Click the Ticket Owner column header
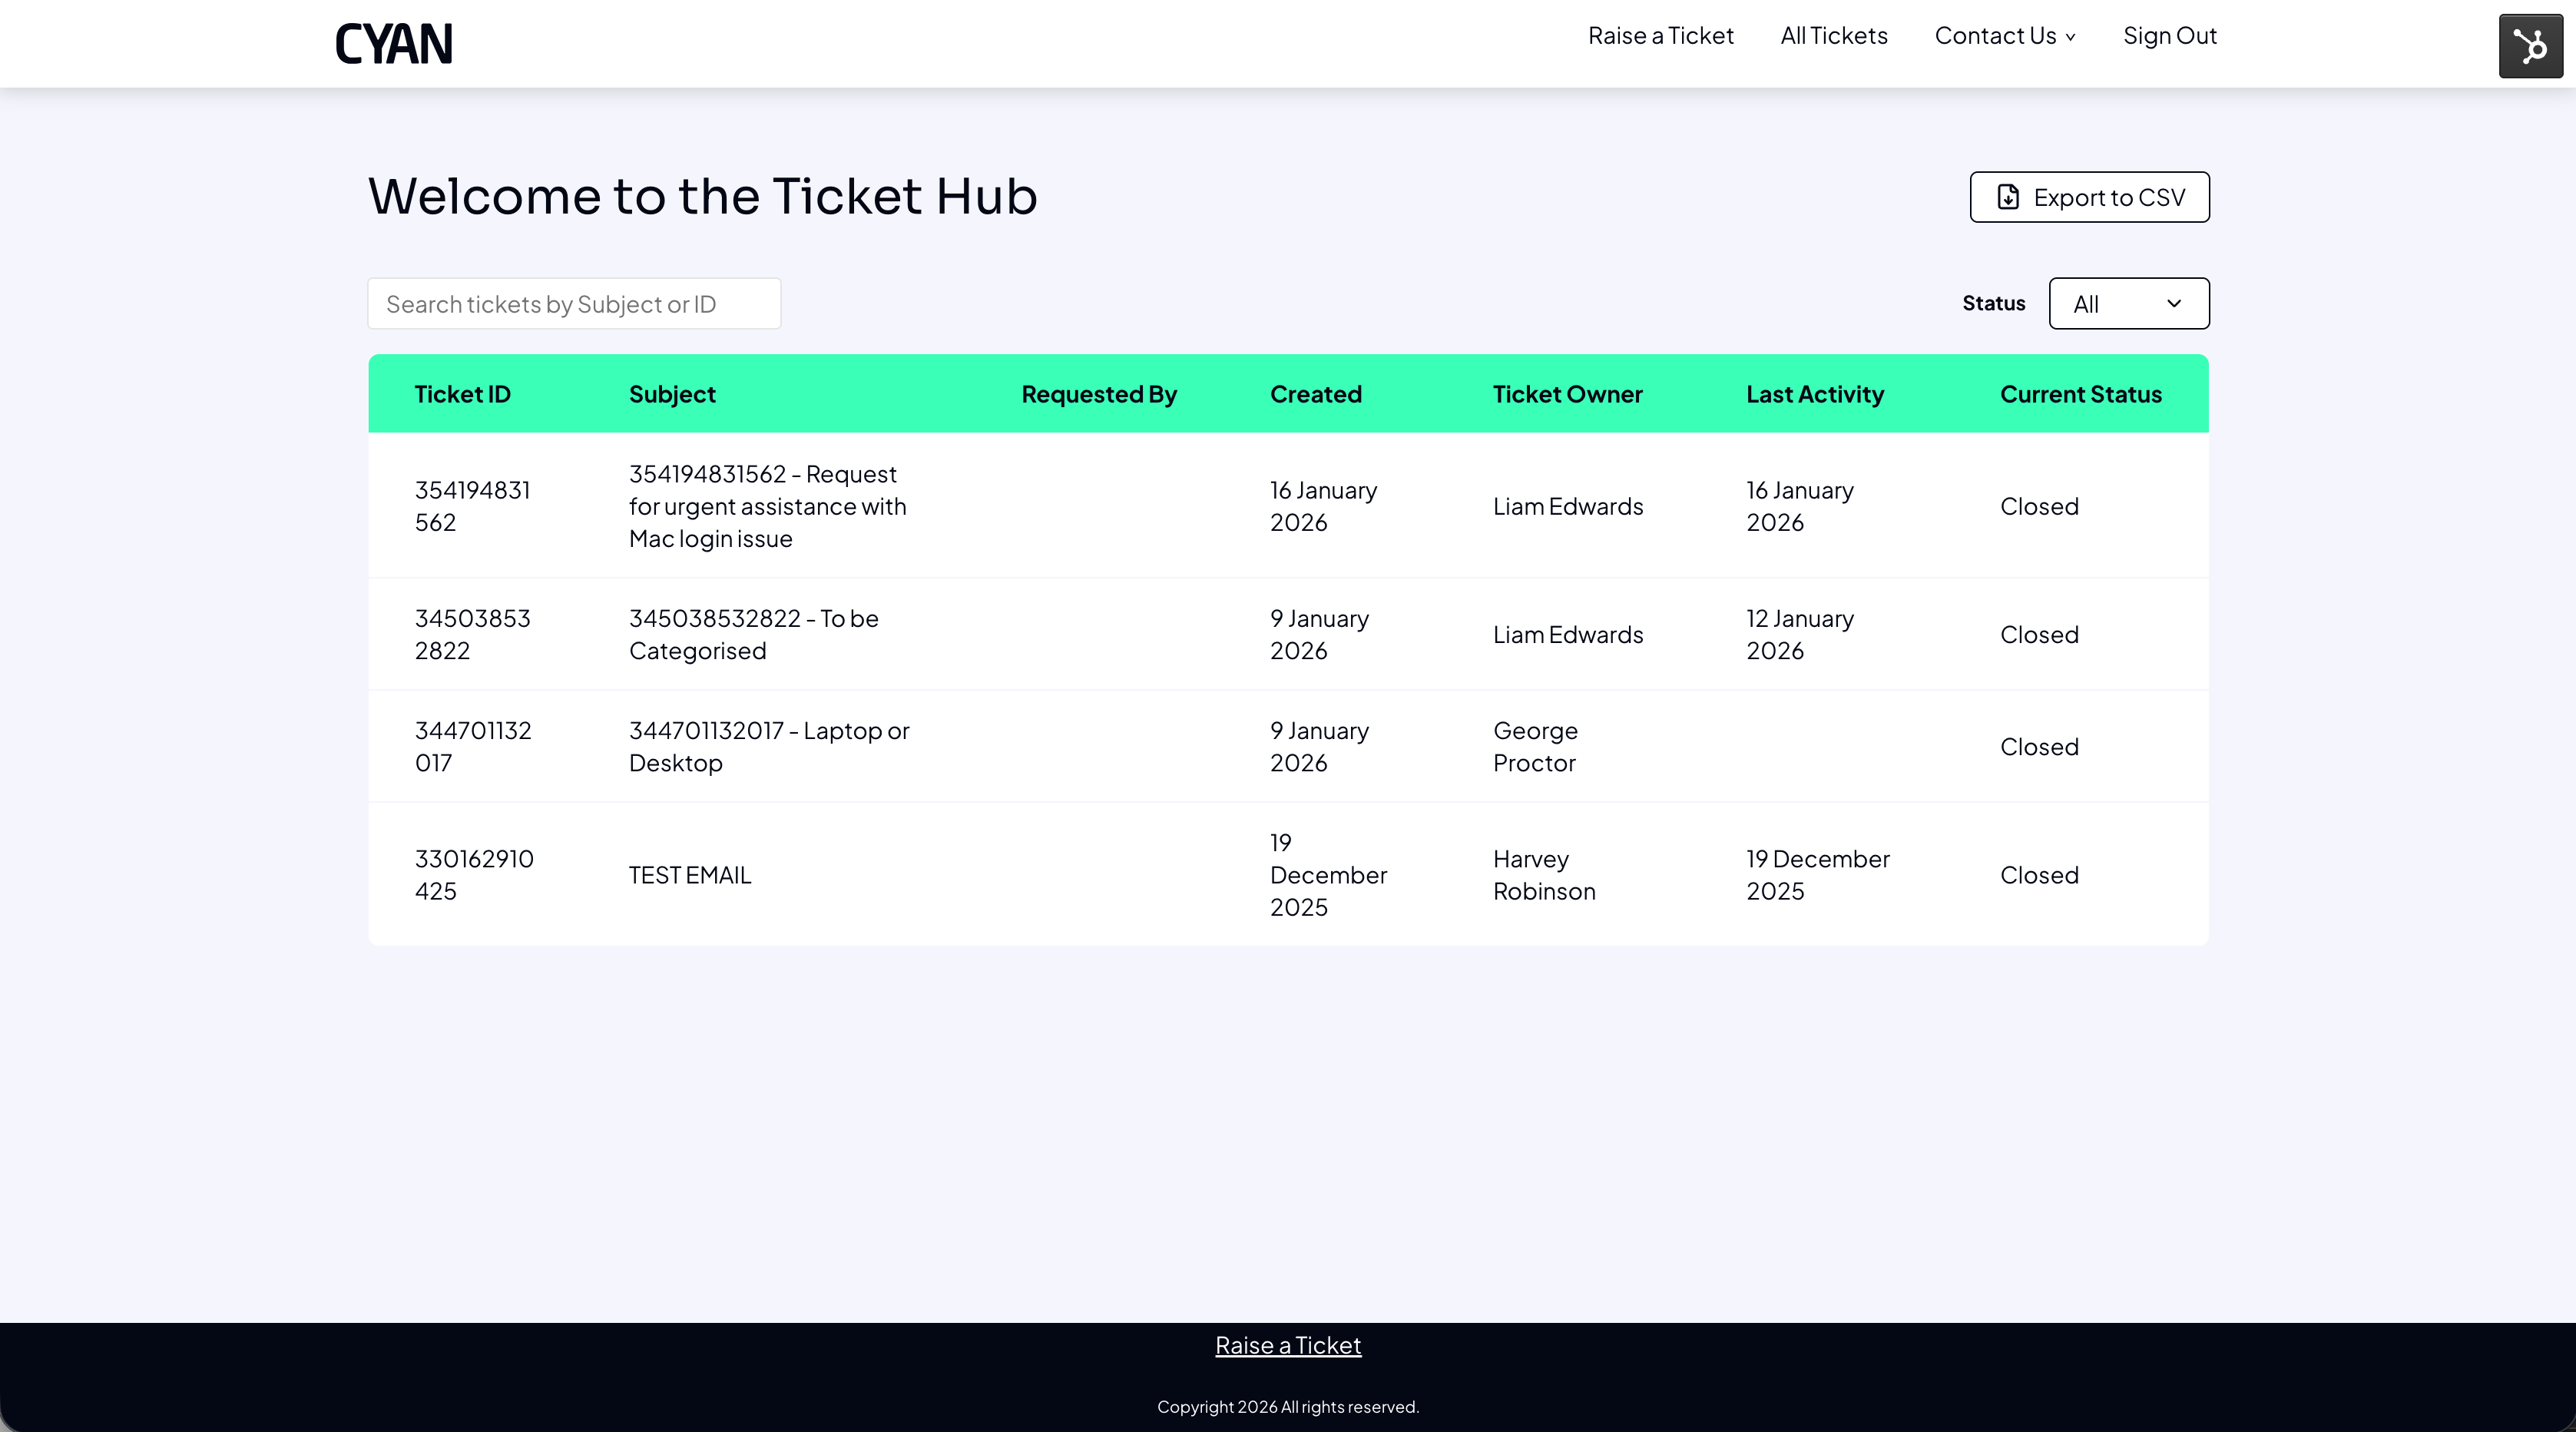This screenshot has width=2576, height=1432. [x=1567, y=393]
